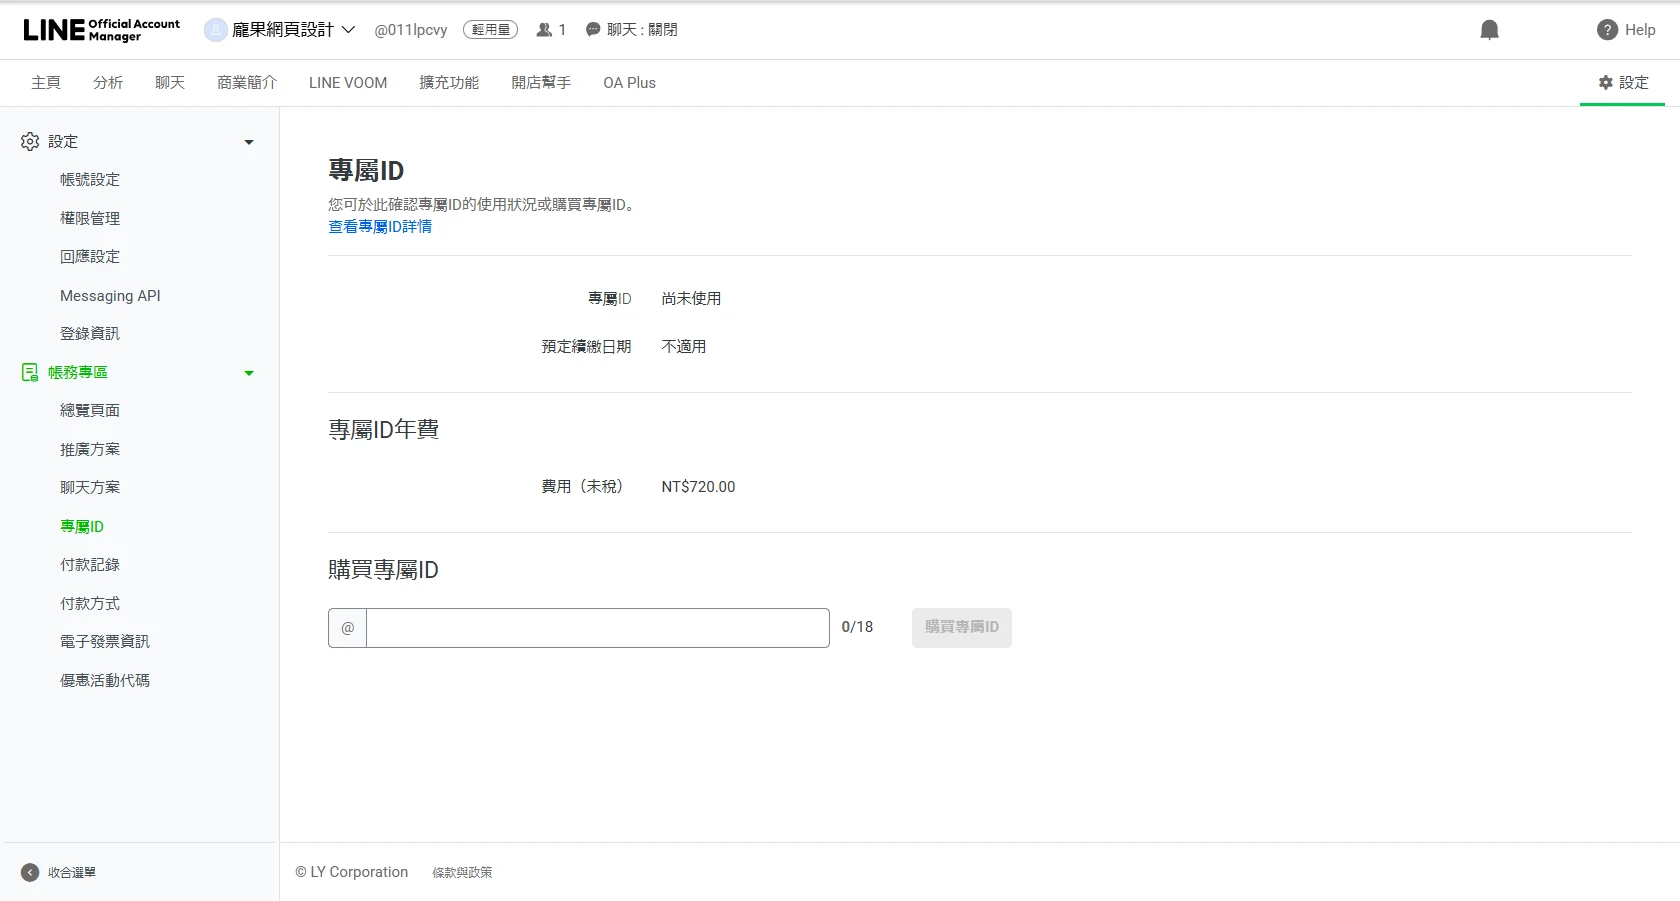
Task: Collapse the 帳務專區 sidebar section
Action: [x=249, y=374]
